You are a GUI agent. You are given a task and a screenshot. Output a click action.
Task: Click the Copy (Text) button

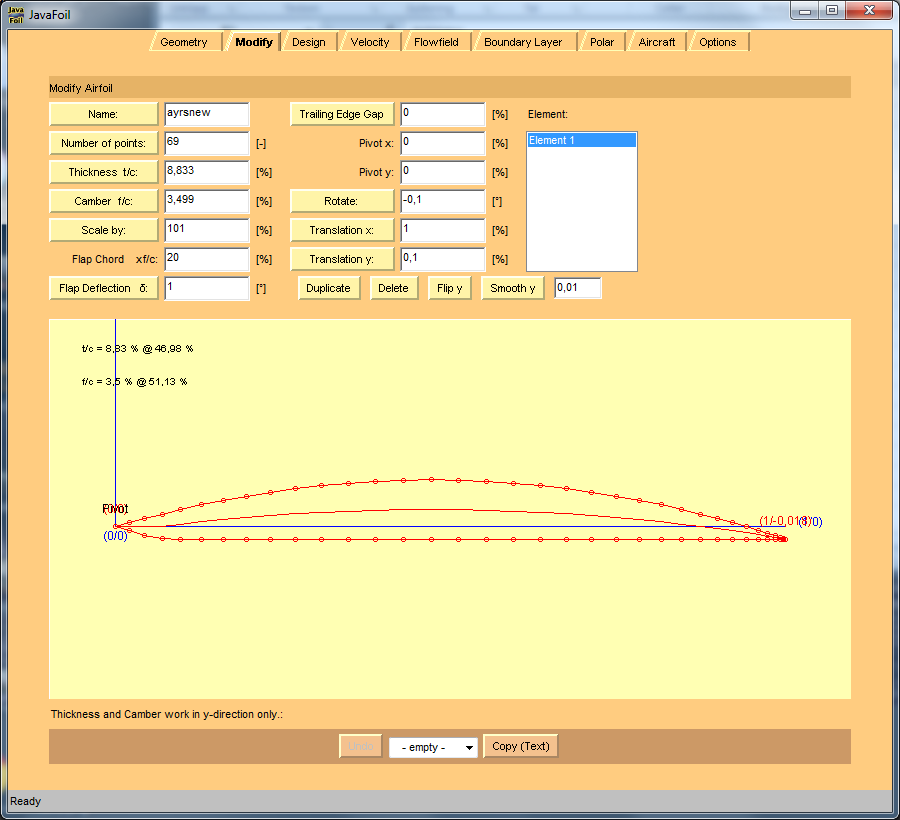[x=520, y=746]
